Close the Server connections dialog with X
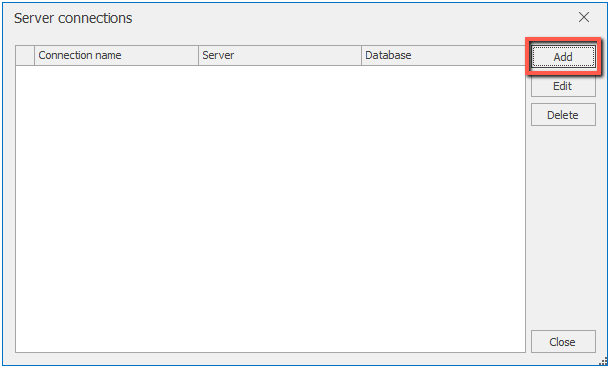This screenshot has height=368, width=611. [x=584, y=17]
